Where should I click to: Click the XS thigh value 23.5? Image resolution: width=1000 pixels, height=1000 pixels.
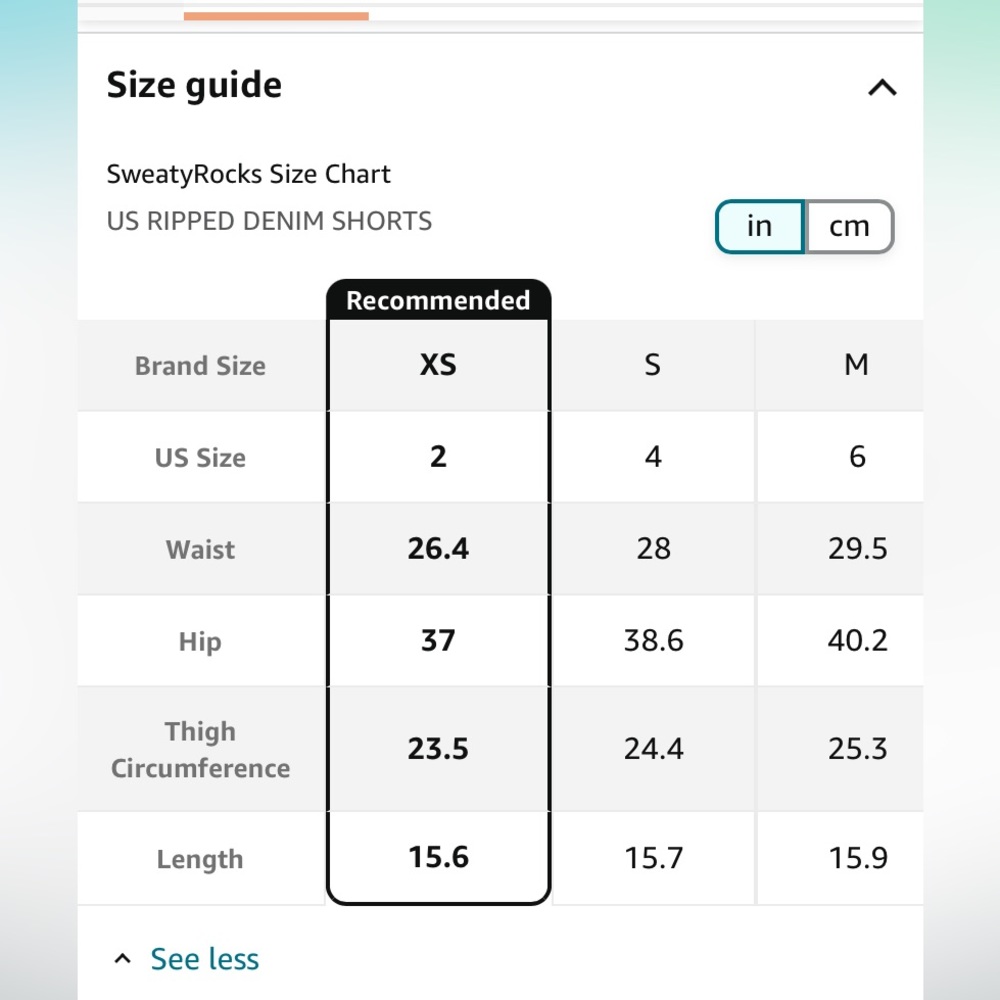438,749
